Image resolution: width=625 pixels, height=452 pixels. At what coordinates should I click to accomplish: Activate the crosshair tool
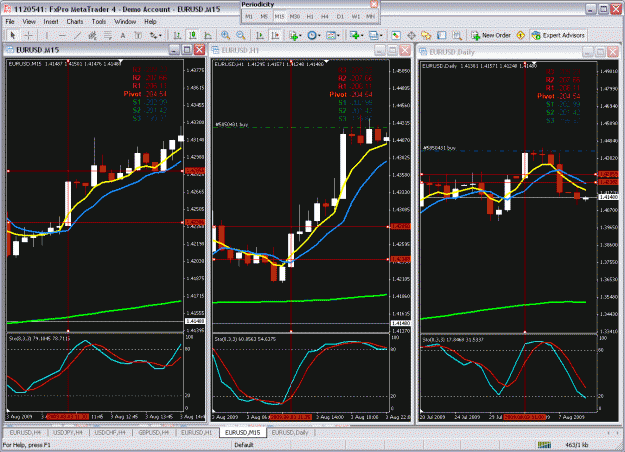click(x=28, y=35)
